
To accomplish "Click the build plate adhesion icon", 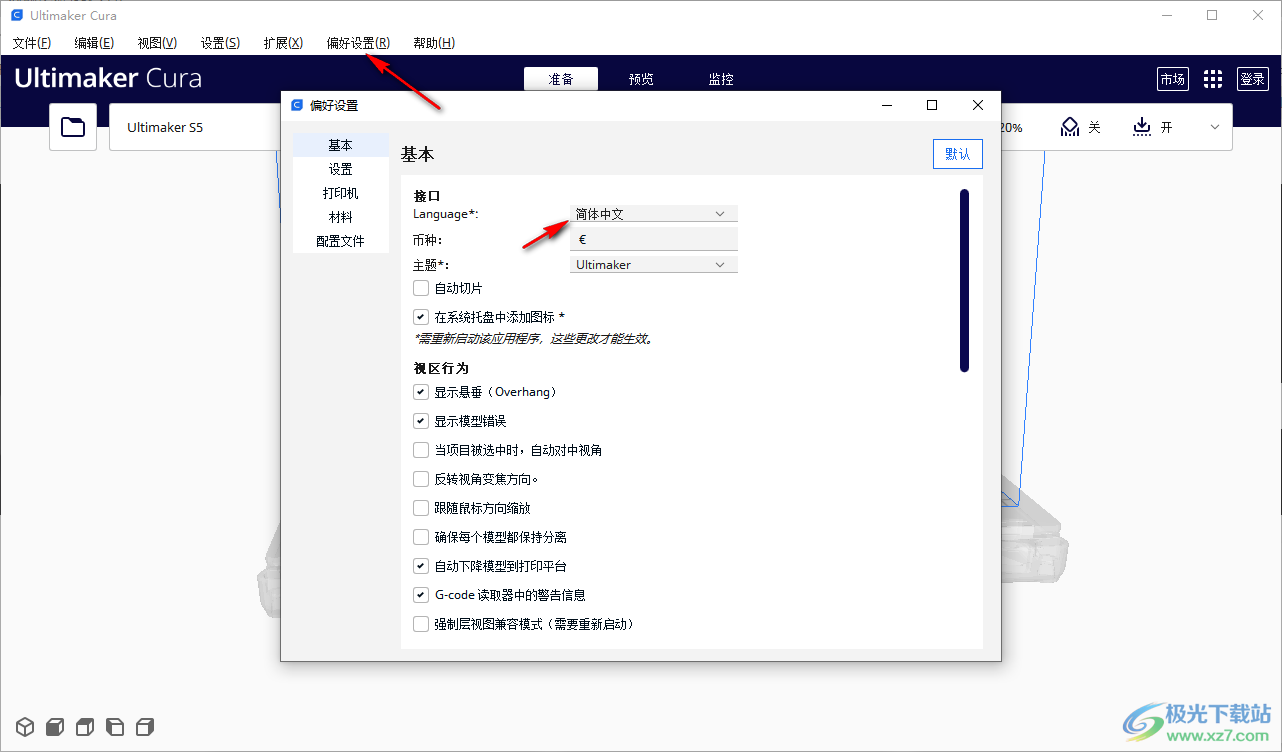I will pos(1142,127).
